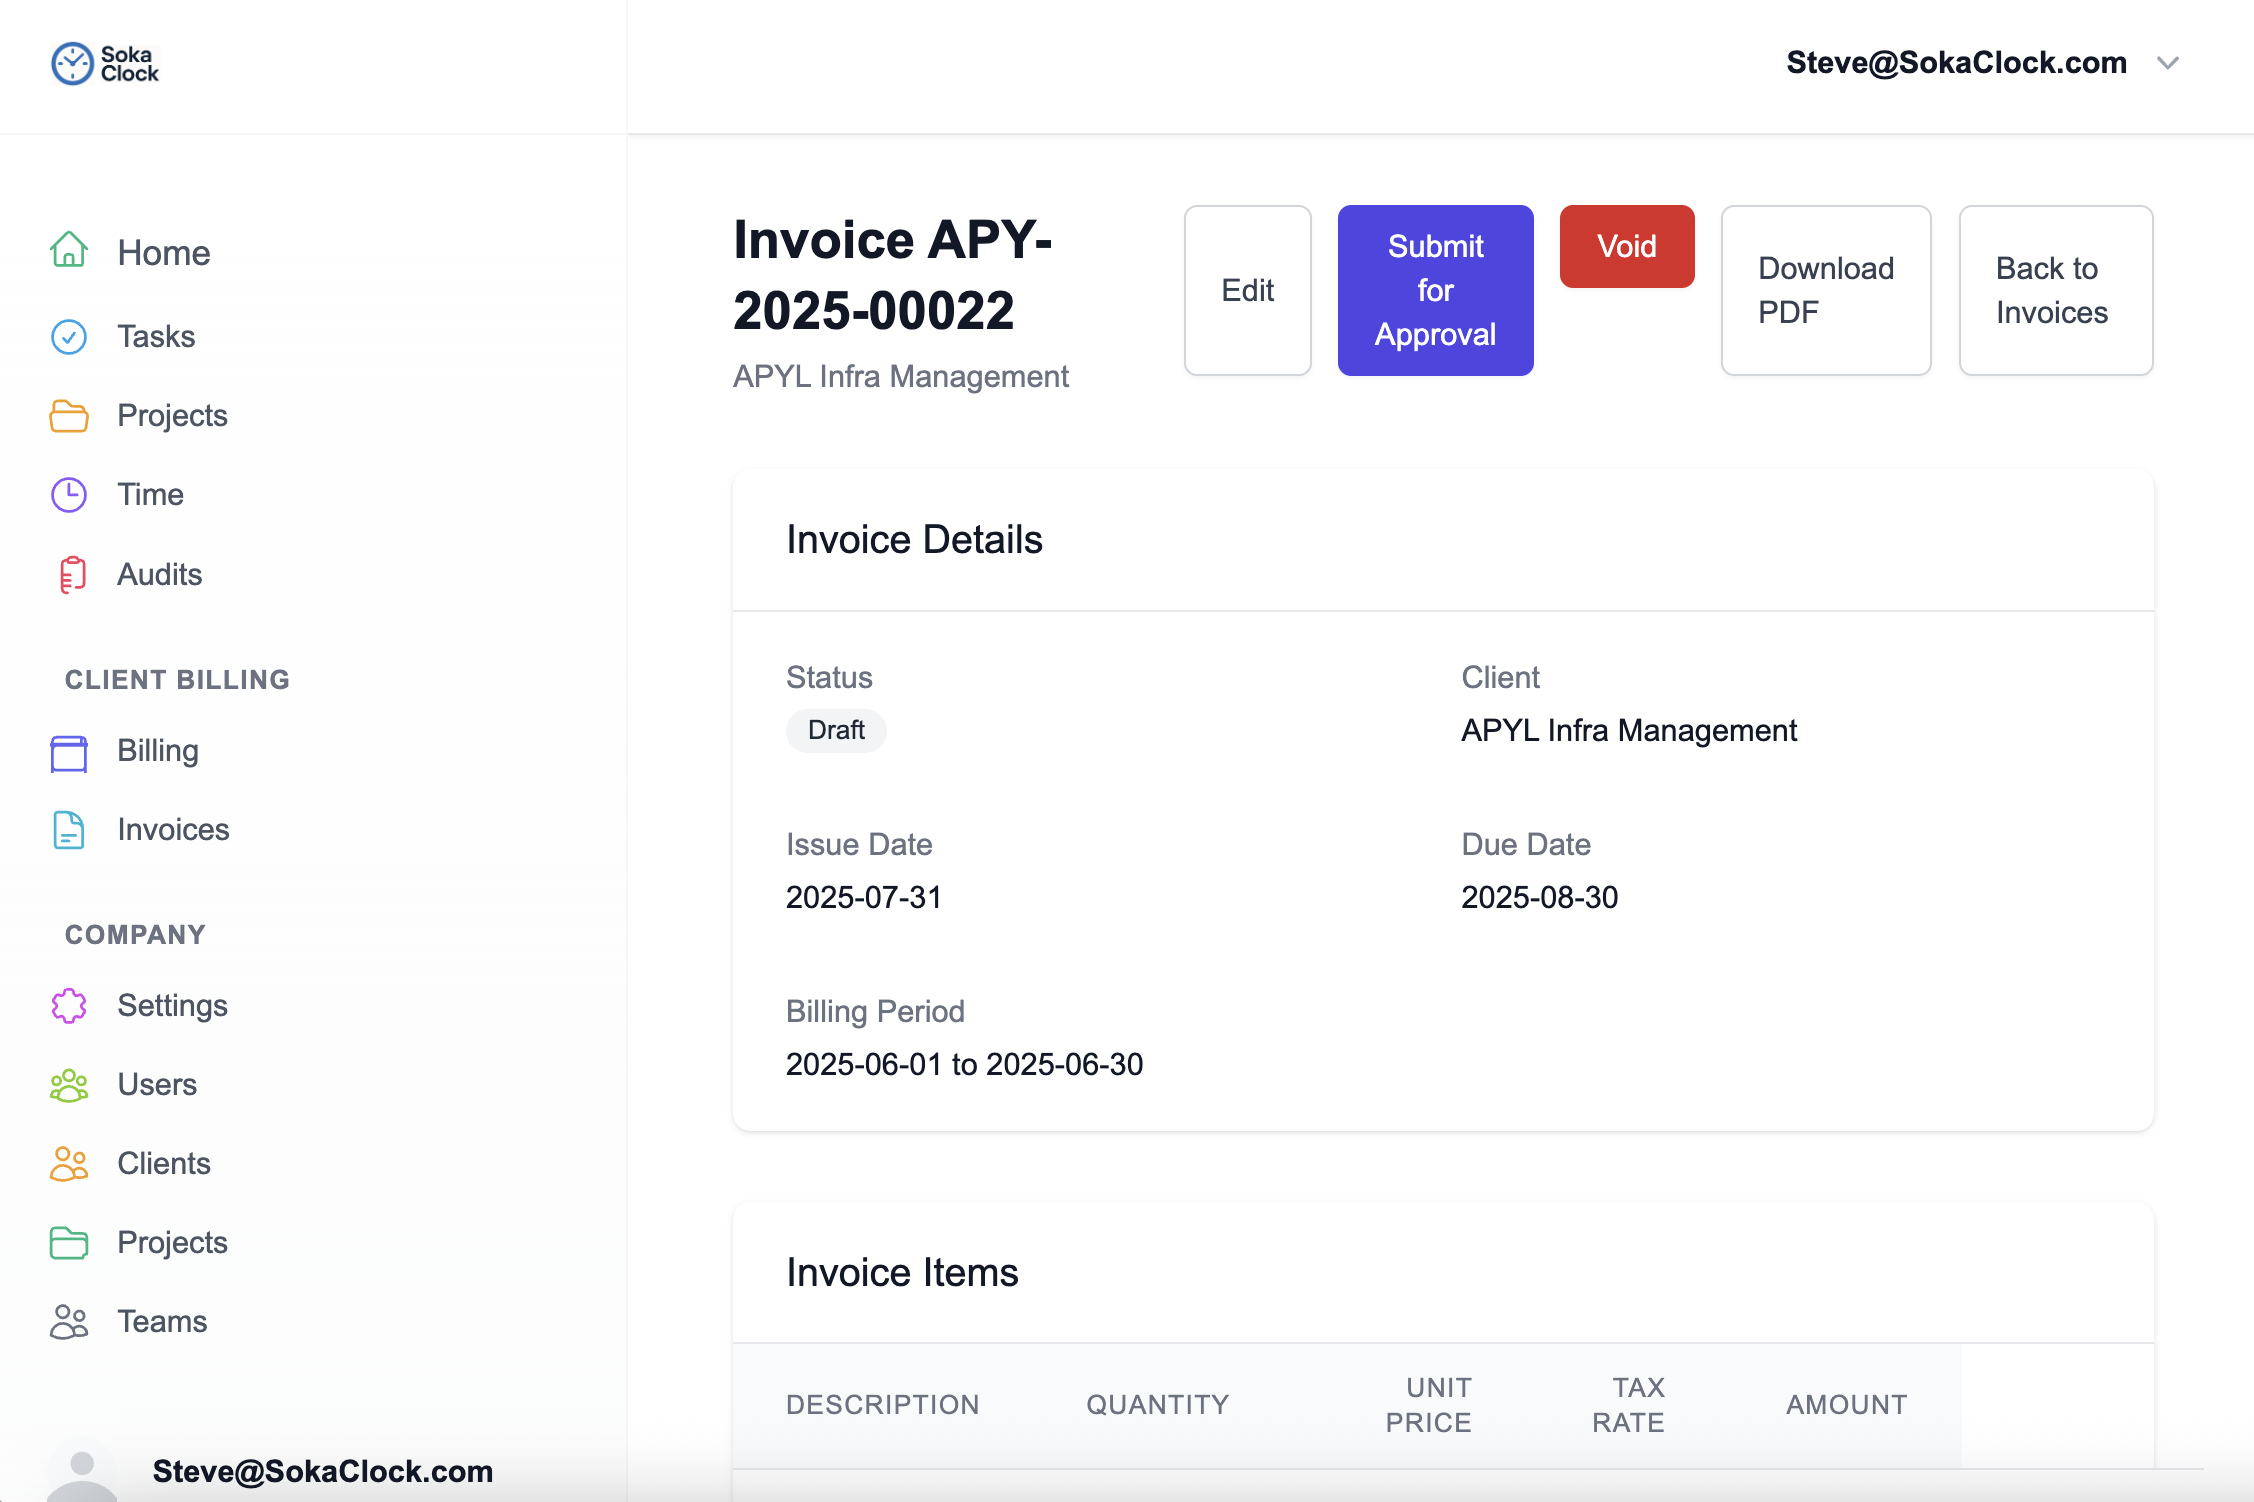Viewport: 2254px width, 1502px height.
Task: Select the Home house icon
Action: pyautogui.click(x=68, y=252)
